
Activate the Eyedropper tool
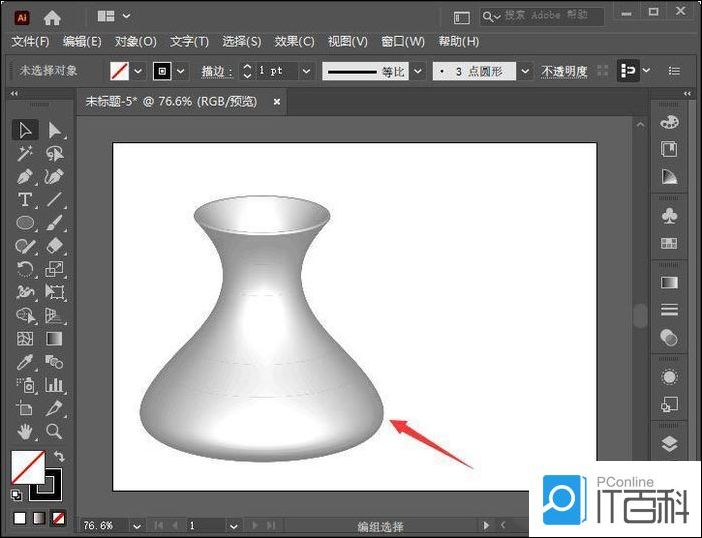(25, 362)
